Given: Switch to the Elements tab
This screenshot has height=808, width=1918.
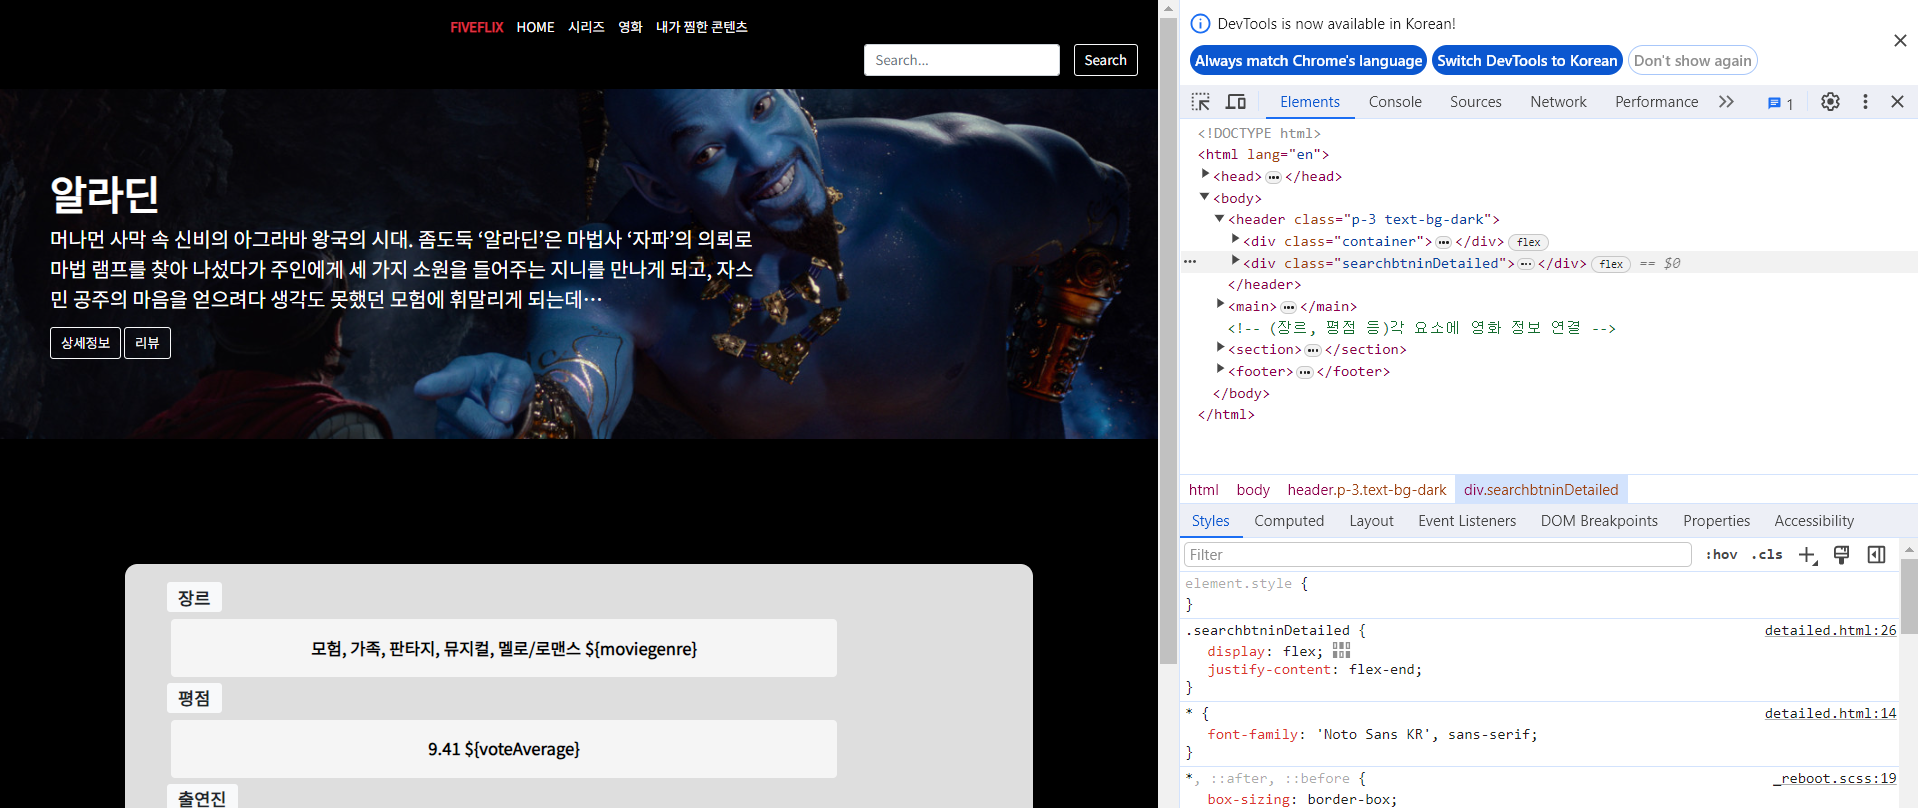Looking at the screenshot, I should (x=1309, y=102).
